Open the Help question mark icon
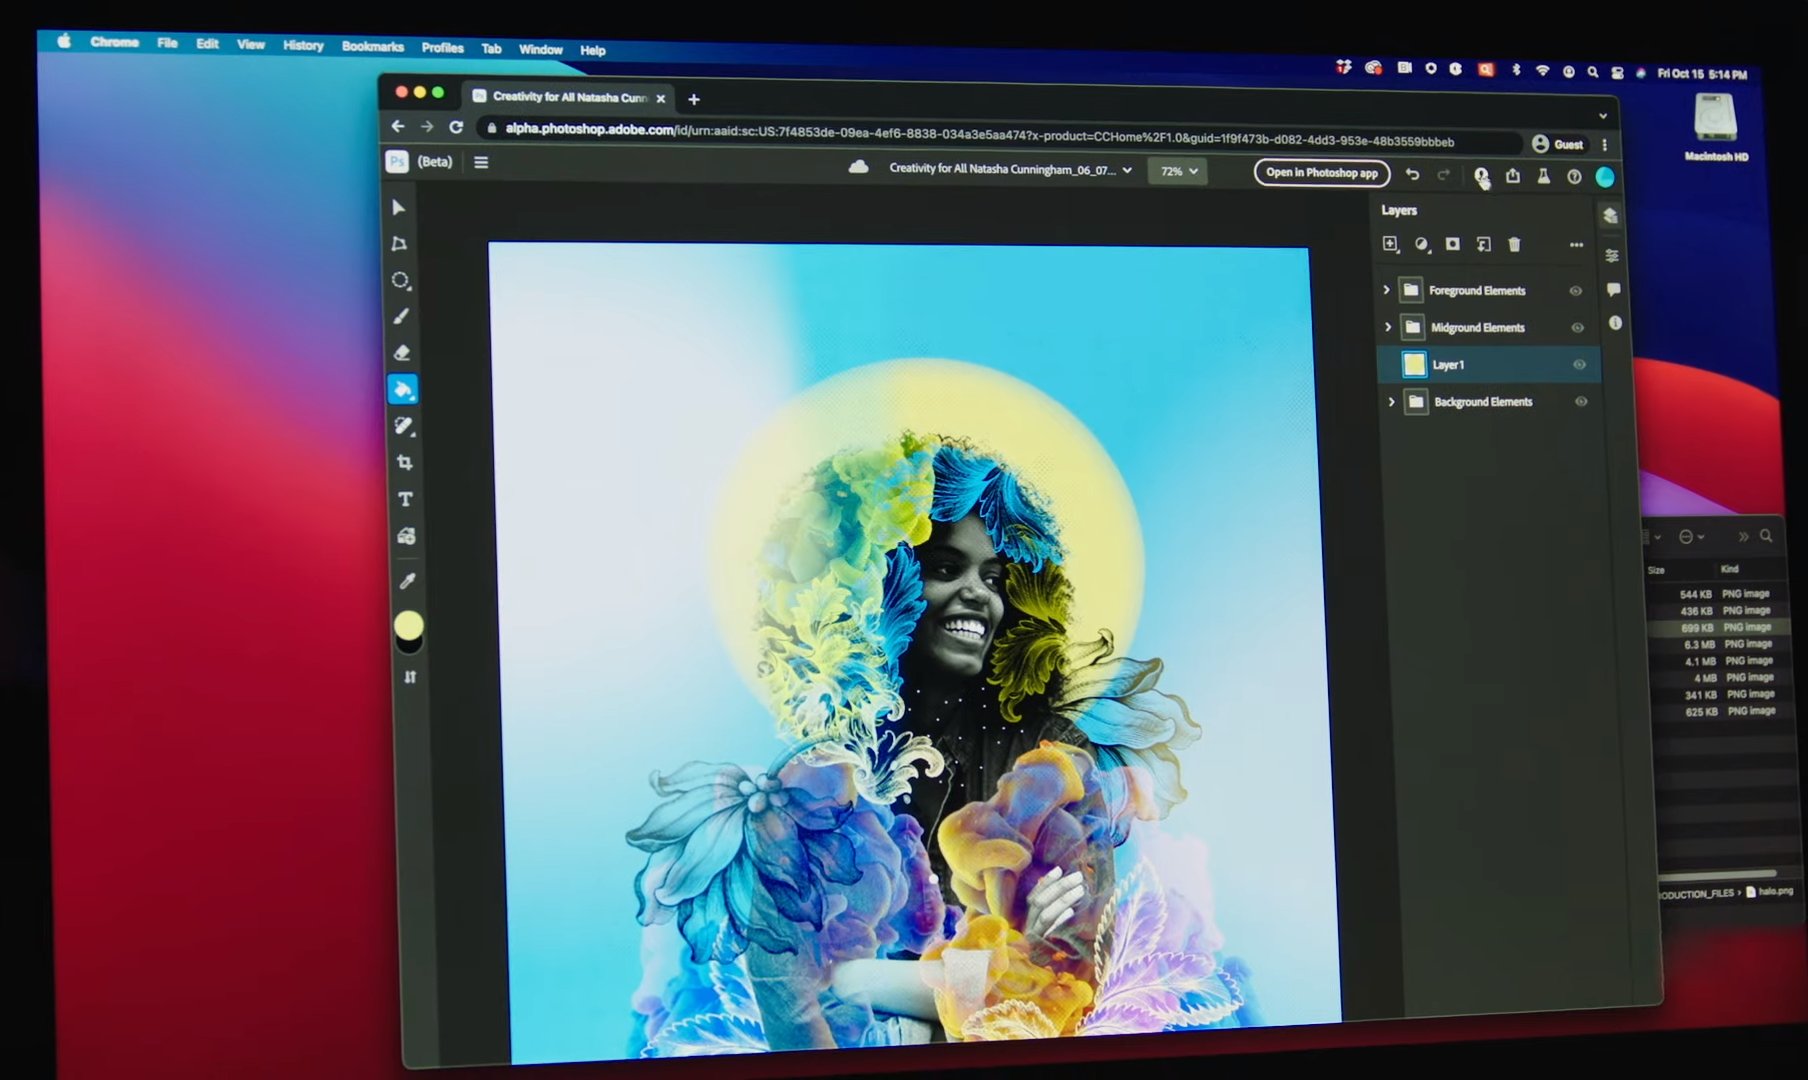This screenshot has width=1808, height=1080. point(1575,177)
